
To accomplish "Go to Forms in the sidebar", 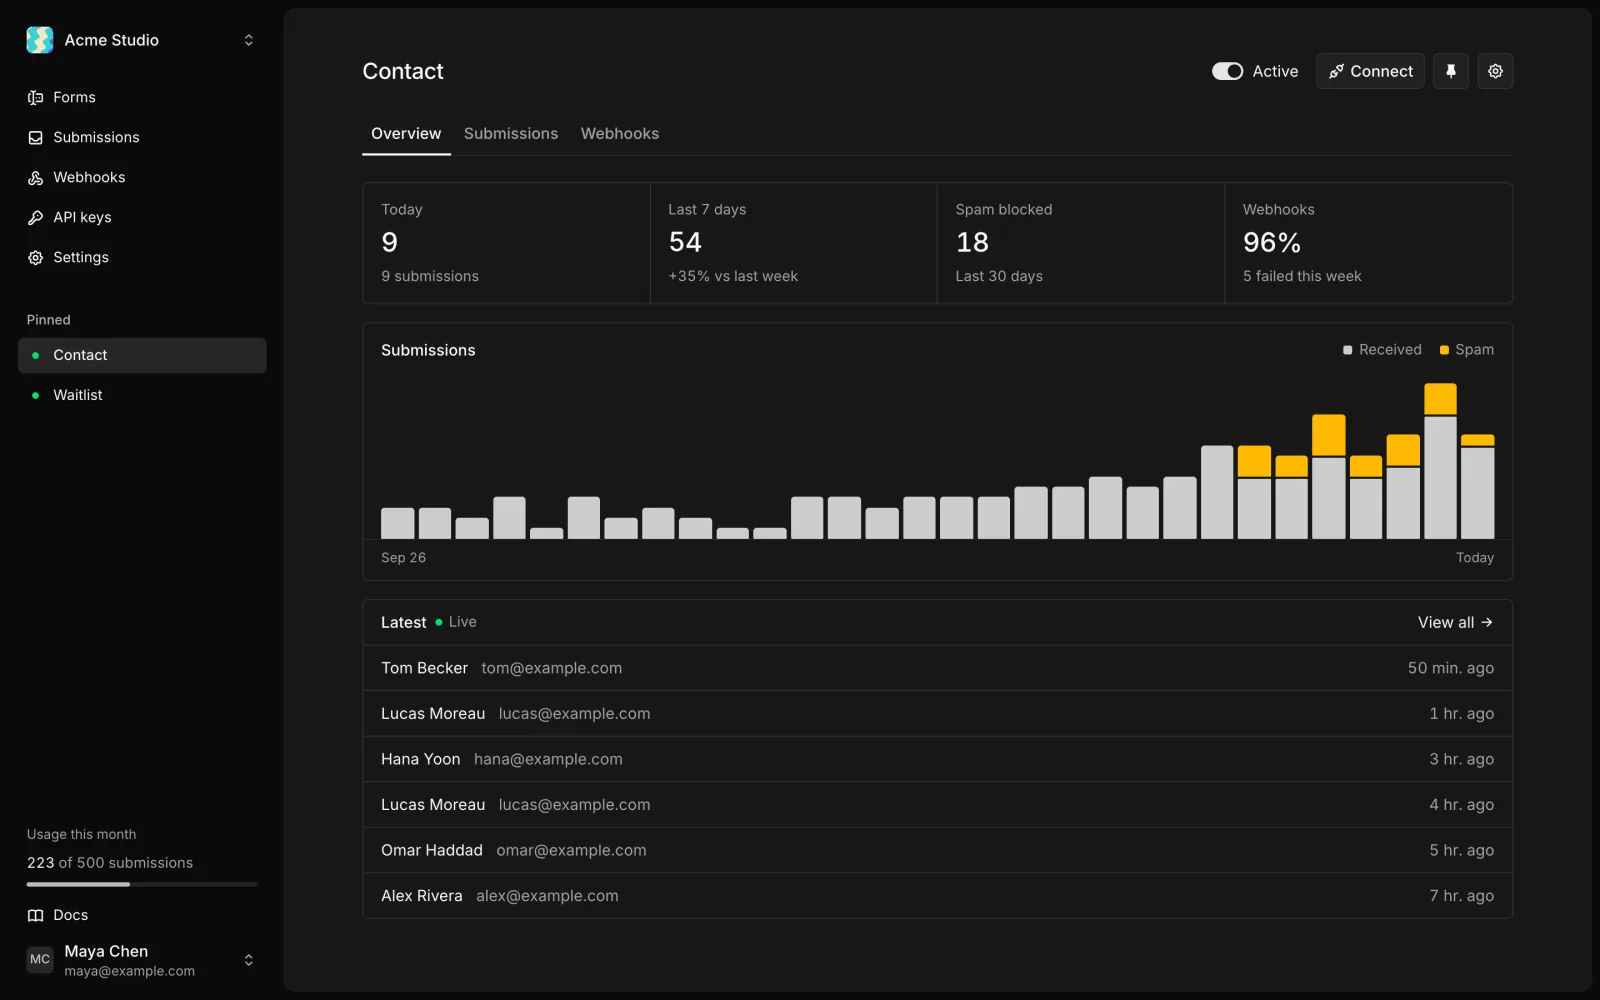I will (x=142, y=97).
